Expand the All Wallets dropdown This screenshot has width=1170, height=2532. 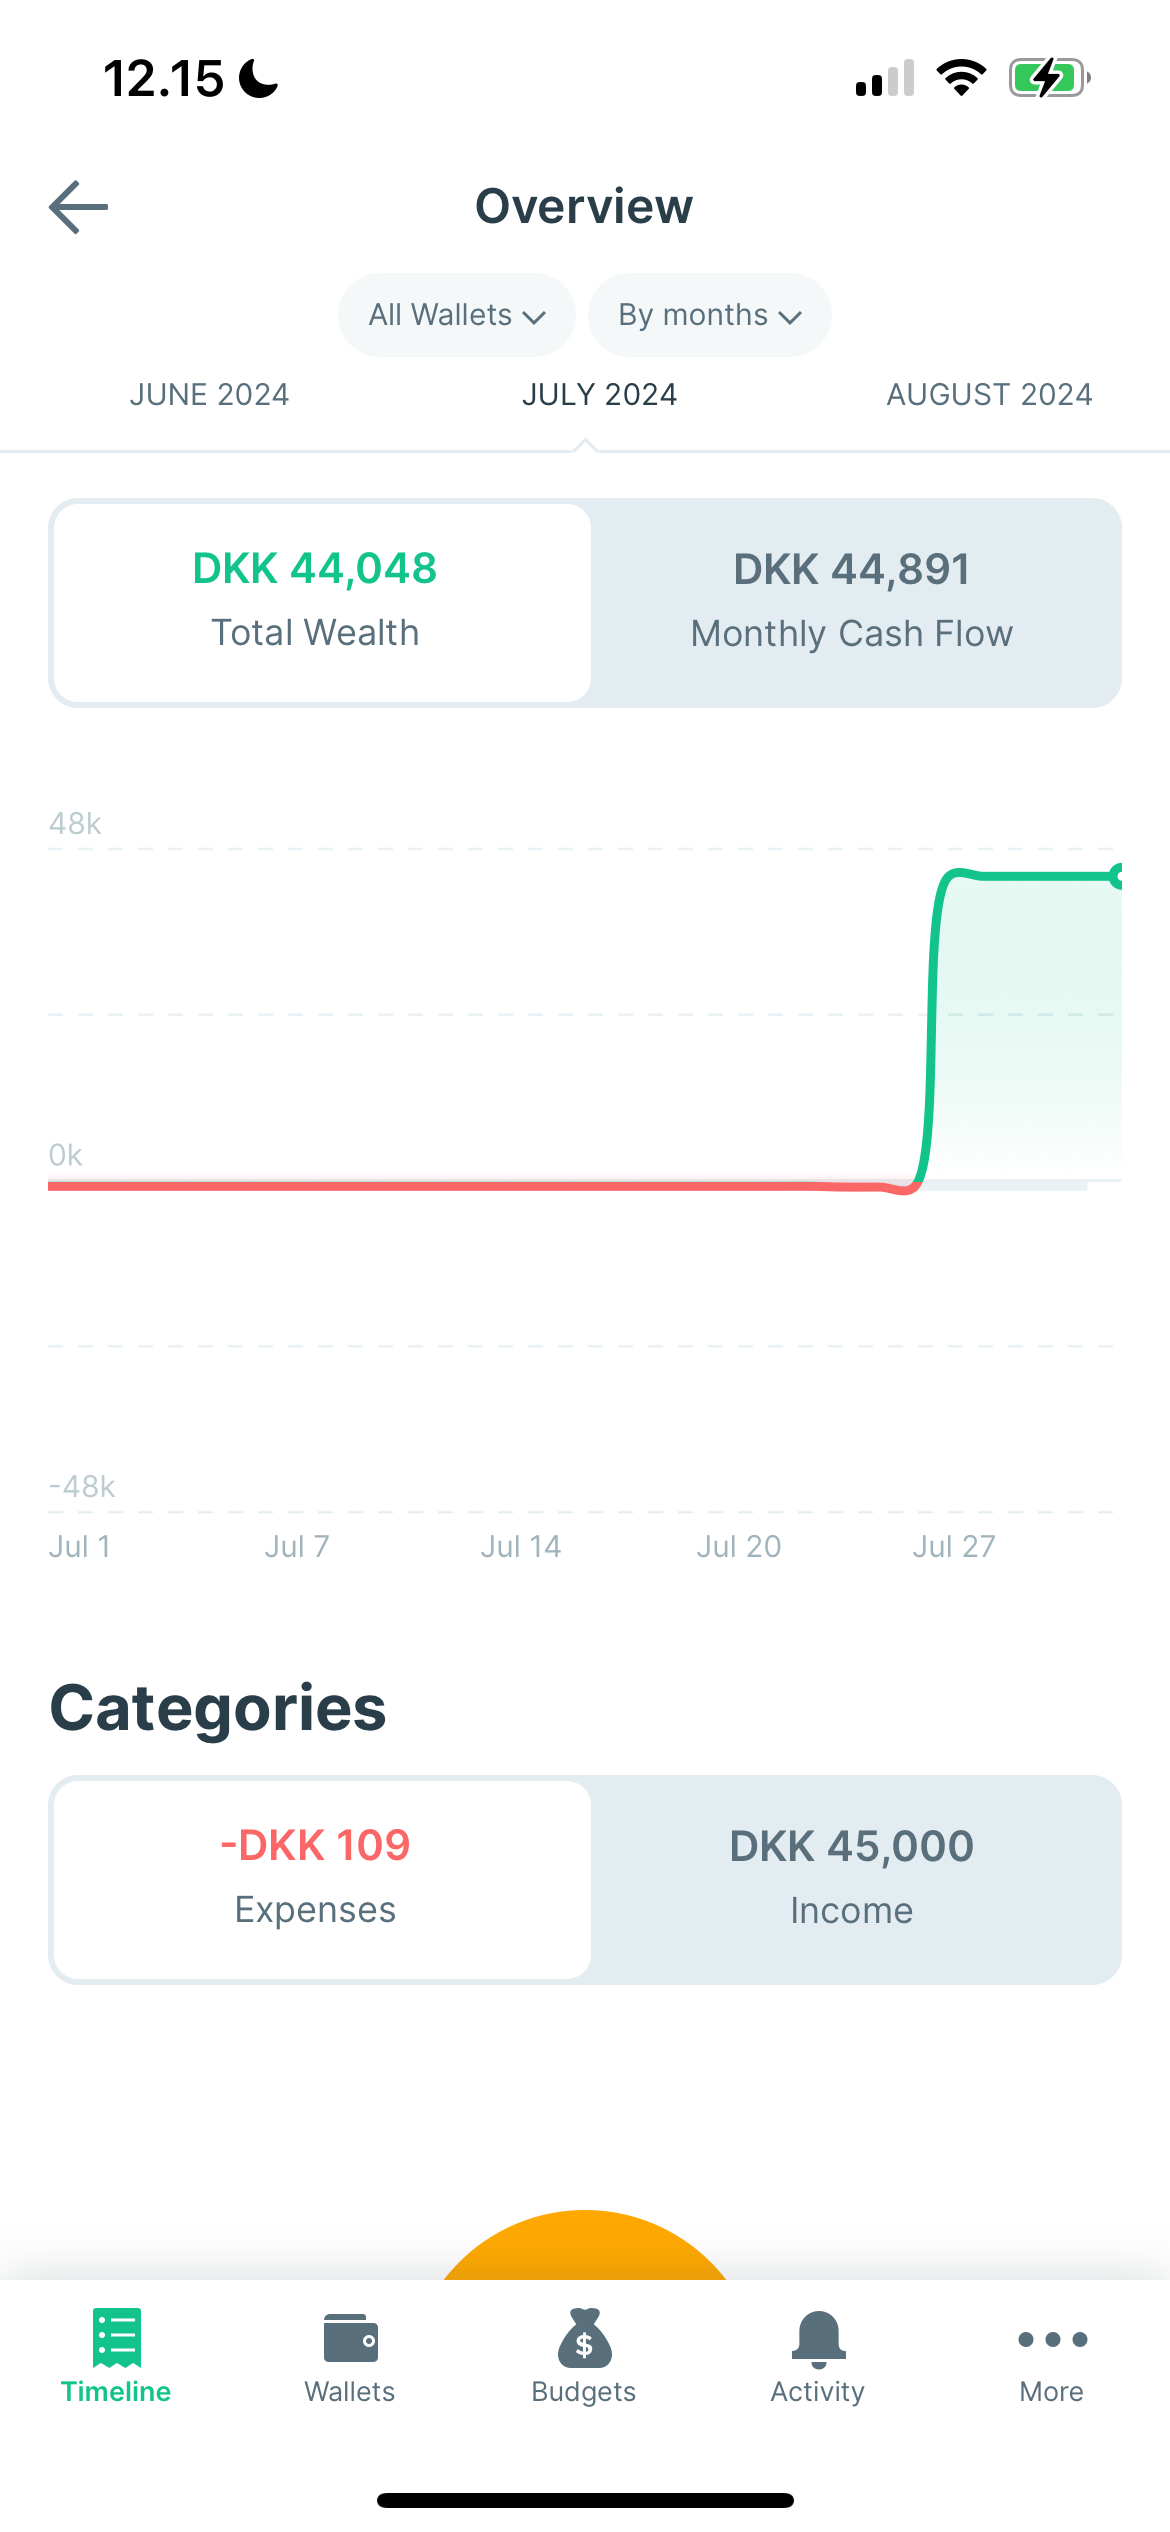[457, 315]
